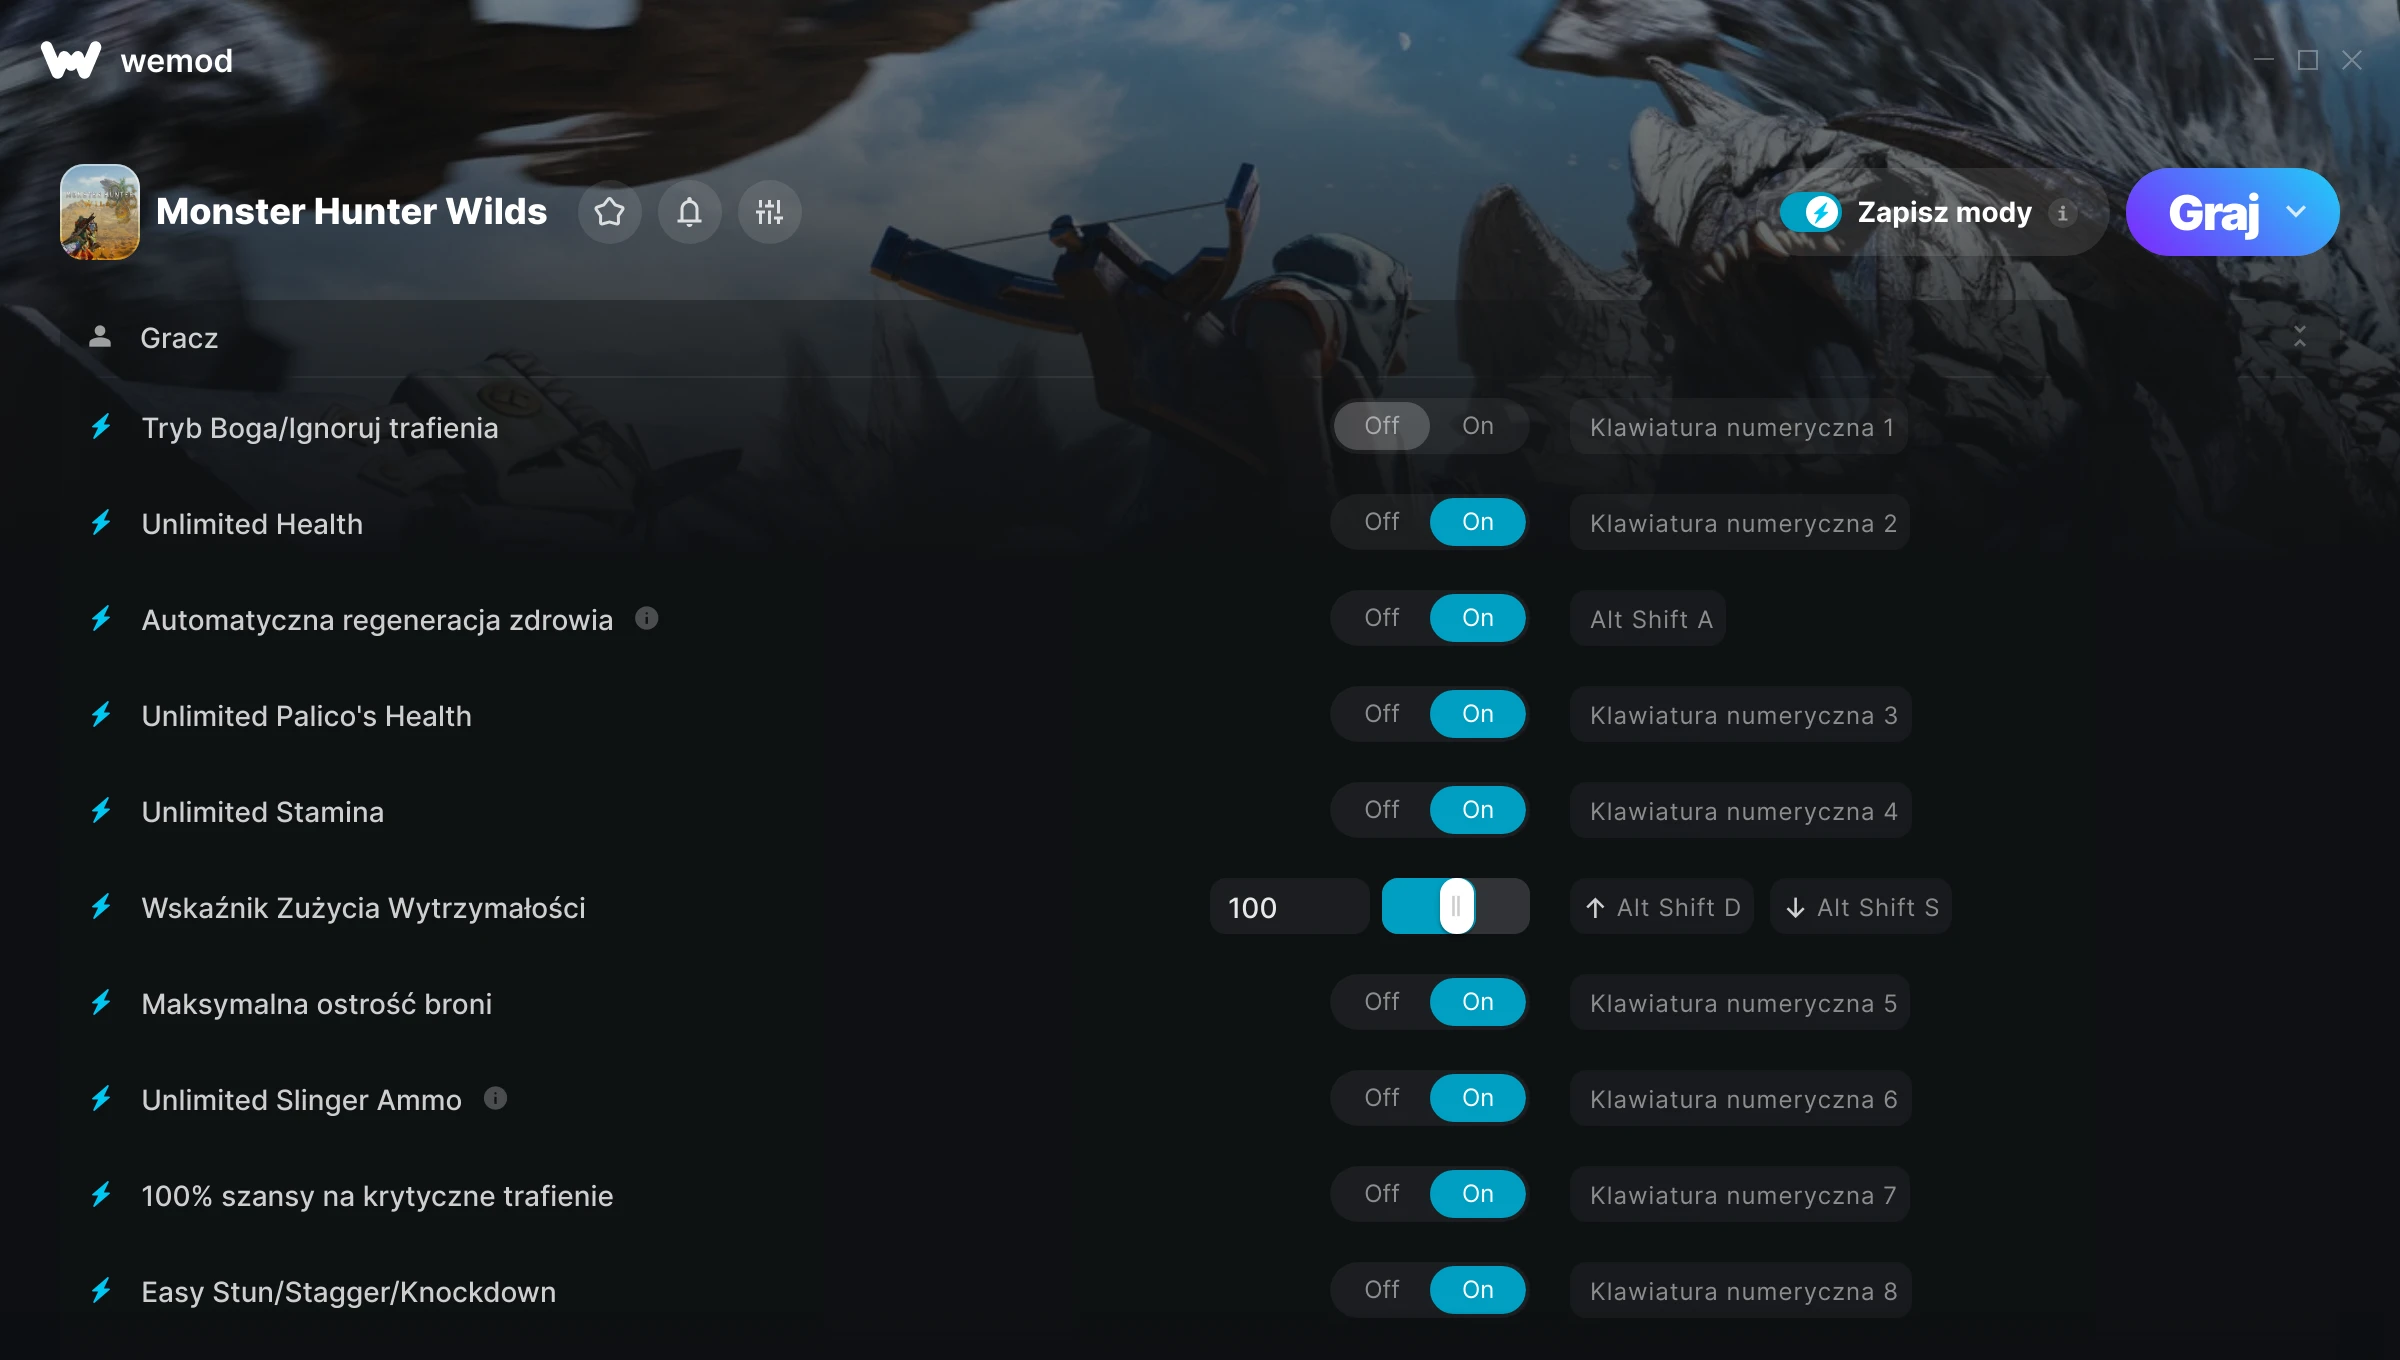Click the Wskaźnik Zużycia Wytrzymałości slider
The width and height of the screenshot is (2400, 1360).
1456,906
